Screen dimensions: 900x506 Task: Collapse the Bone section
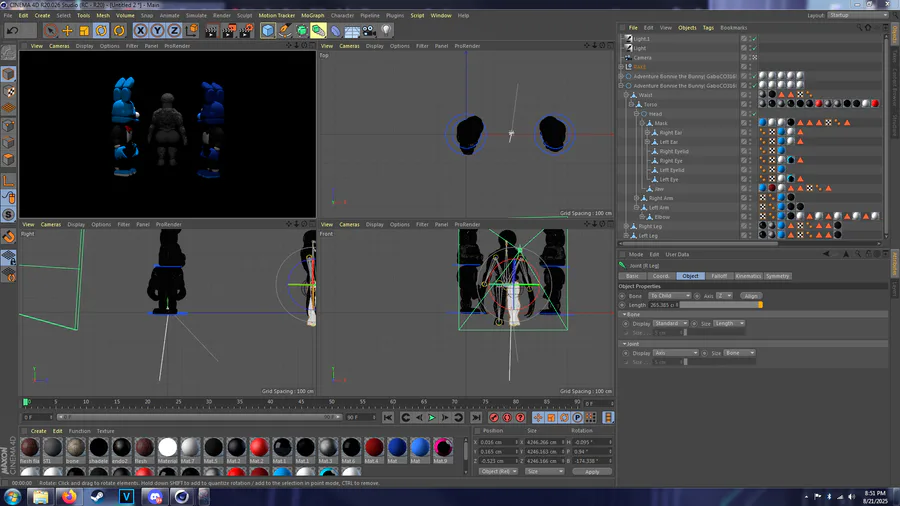(x=624, y=314)
